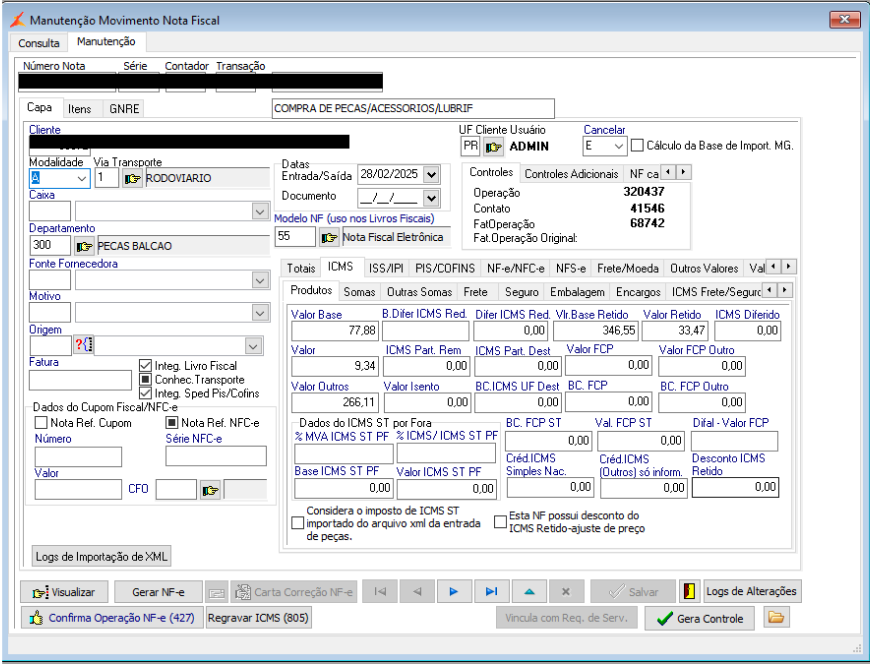Screen dimensions: 870x664
Task: Click the Fatura input field
Action: [x=80, y=380]
